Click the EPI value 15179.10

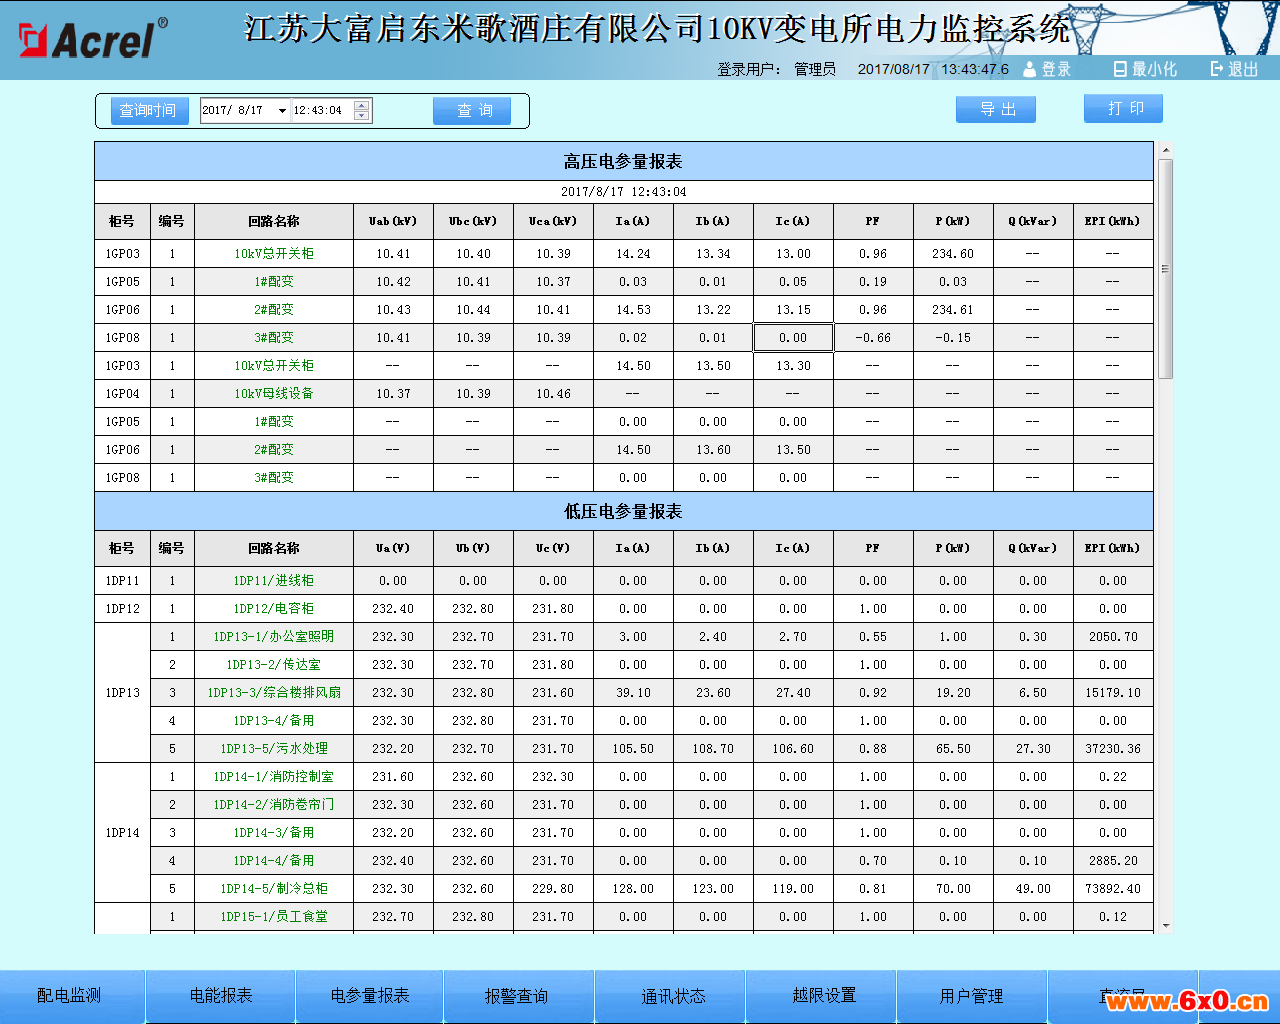click(x=1113, y=693)
